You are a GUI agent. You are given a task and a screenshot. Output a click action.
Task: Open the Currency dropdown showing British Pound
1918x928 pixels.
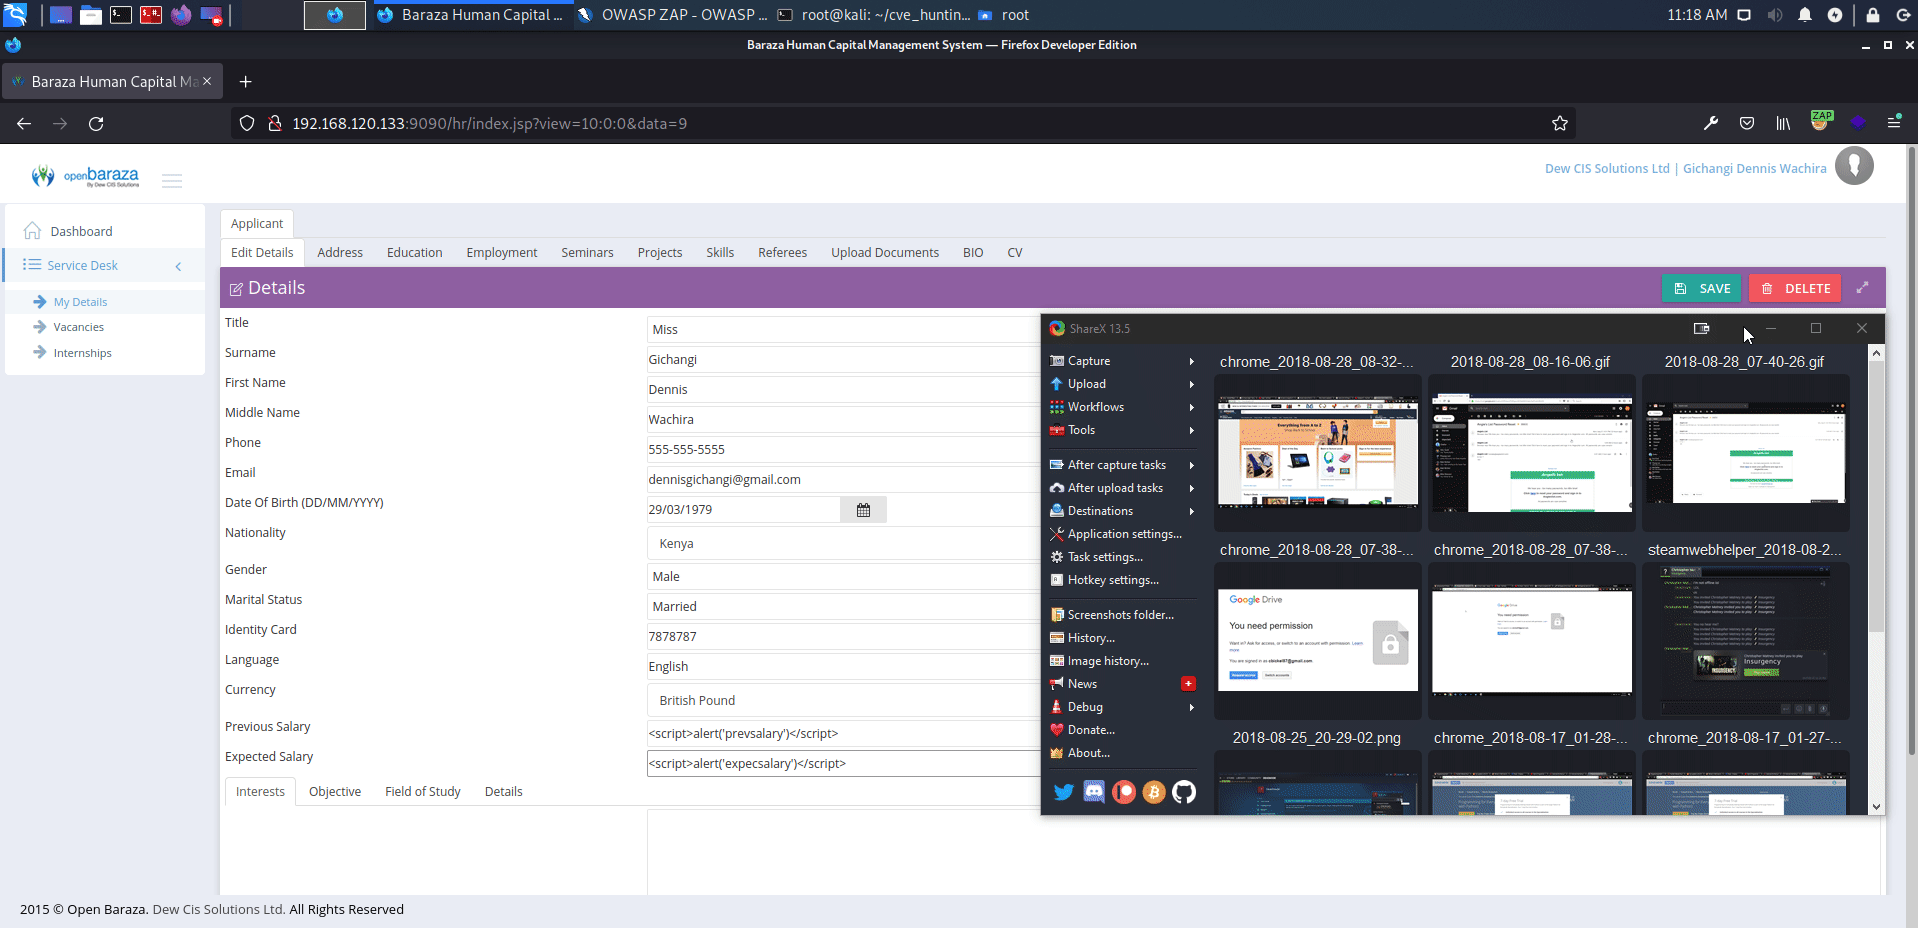pos(843,701)
